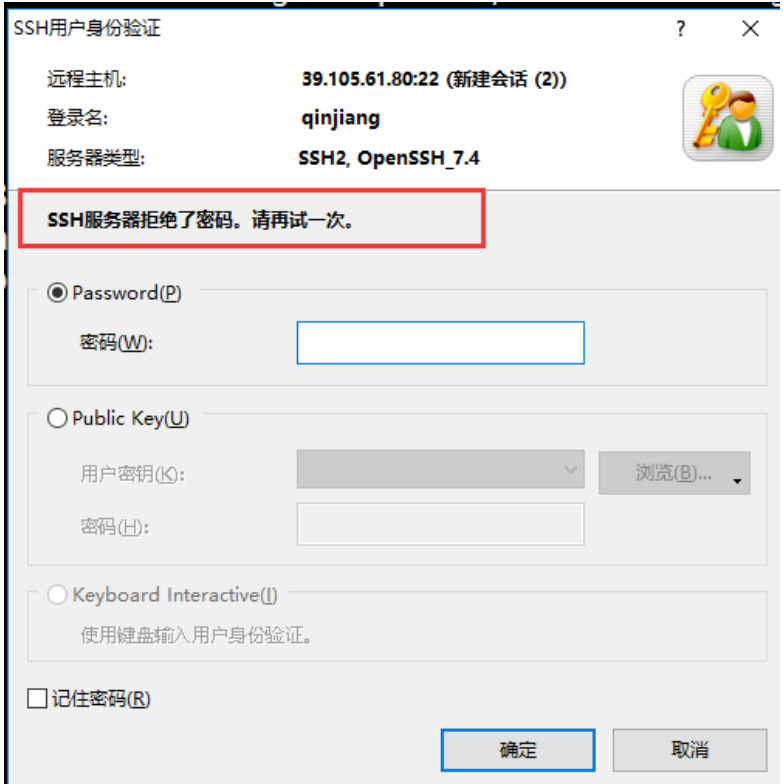Focus the 密码(W) password input field

440,343
